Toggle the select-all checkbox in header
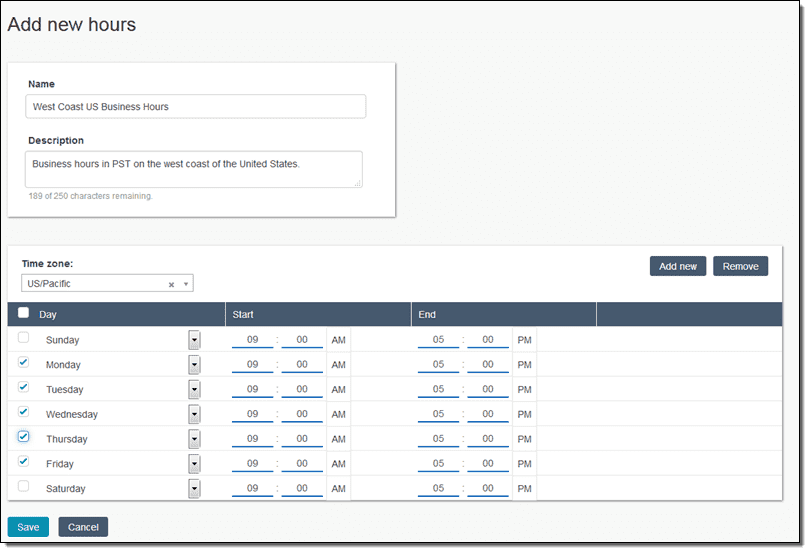This screenshot has height=553, width=810. tap(24, 313)
